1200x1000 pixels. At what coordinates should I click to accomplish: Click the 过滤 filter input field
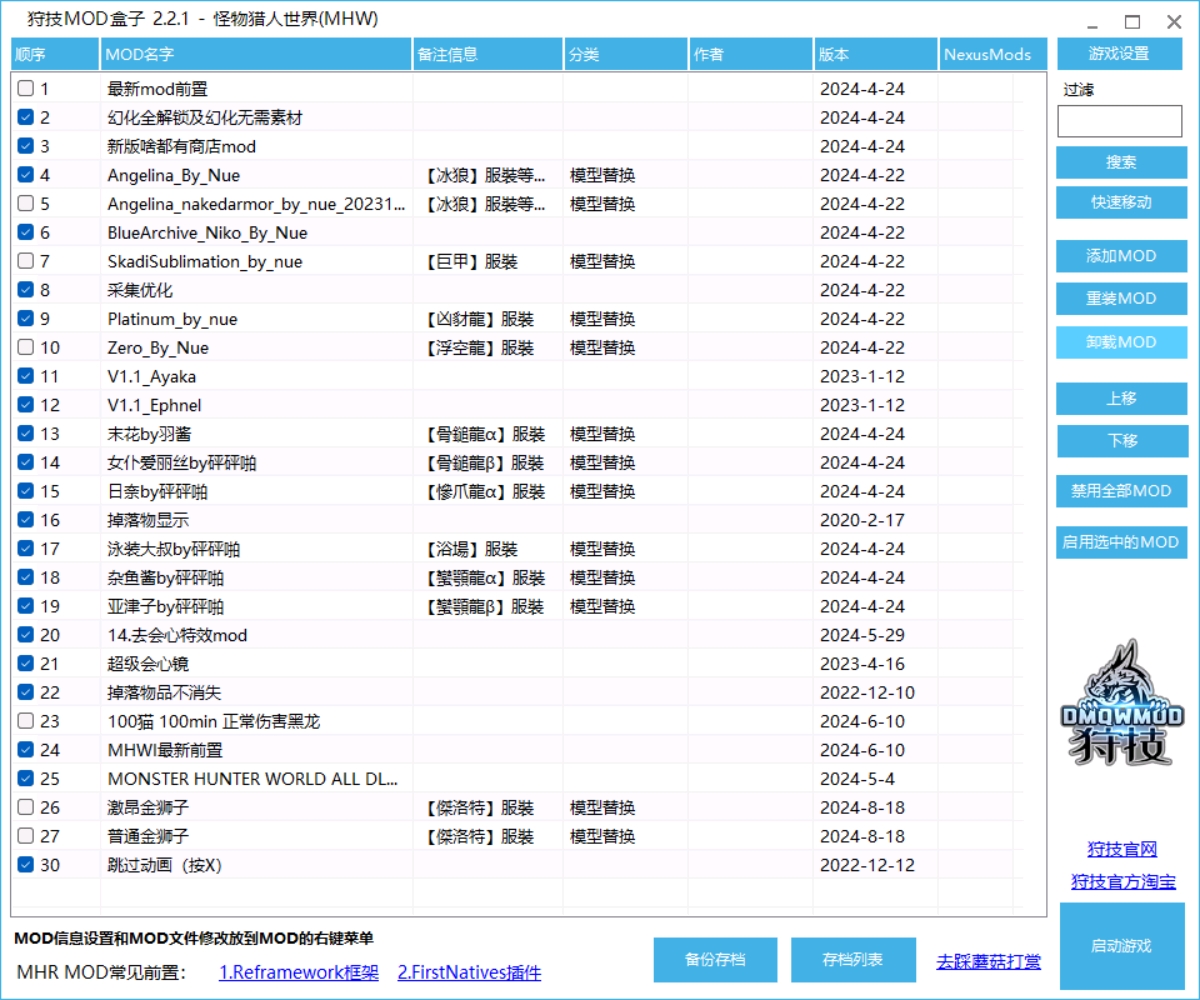[1120, 121]
